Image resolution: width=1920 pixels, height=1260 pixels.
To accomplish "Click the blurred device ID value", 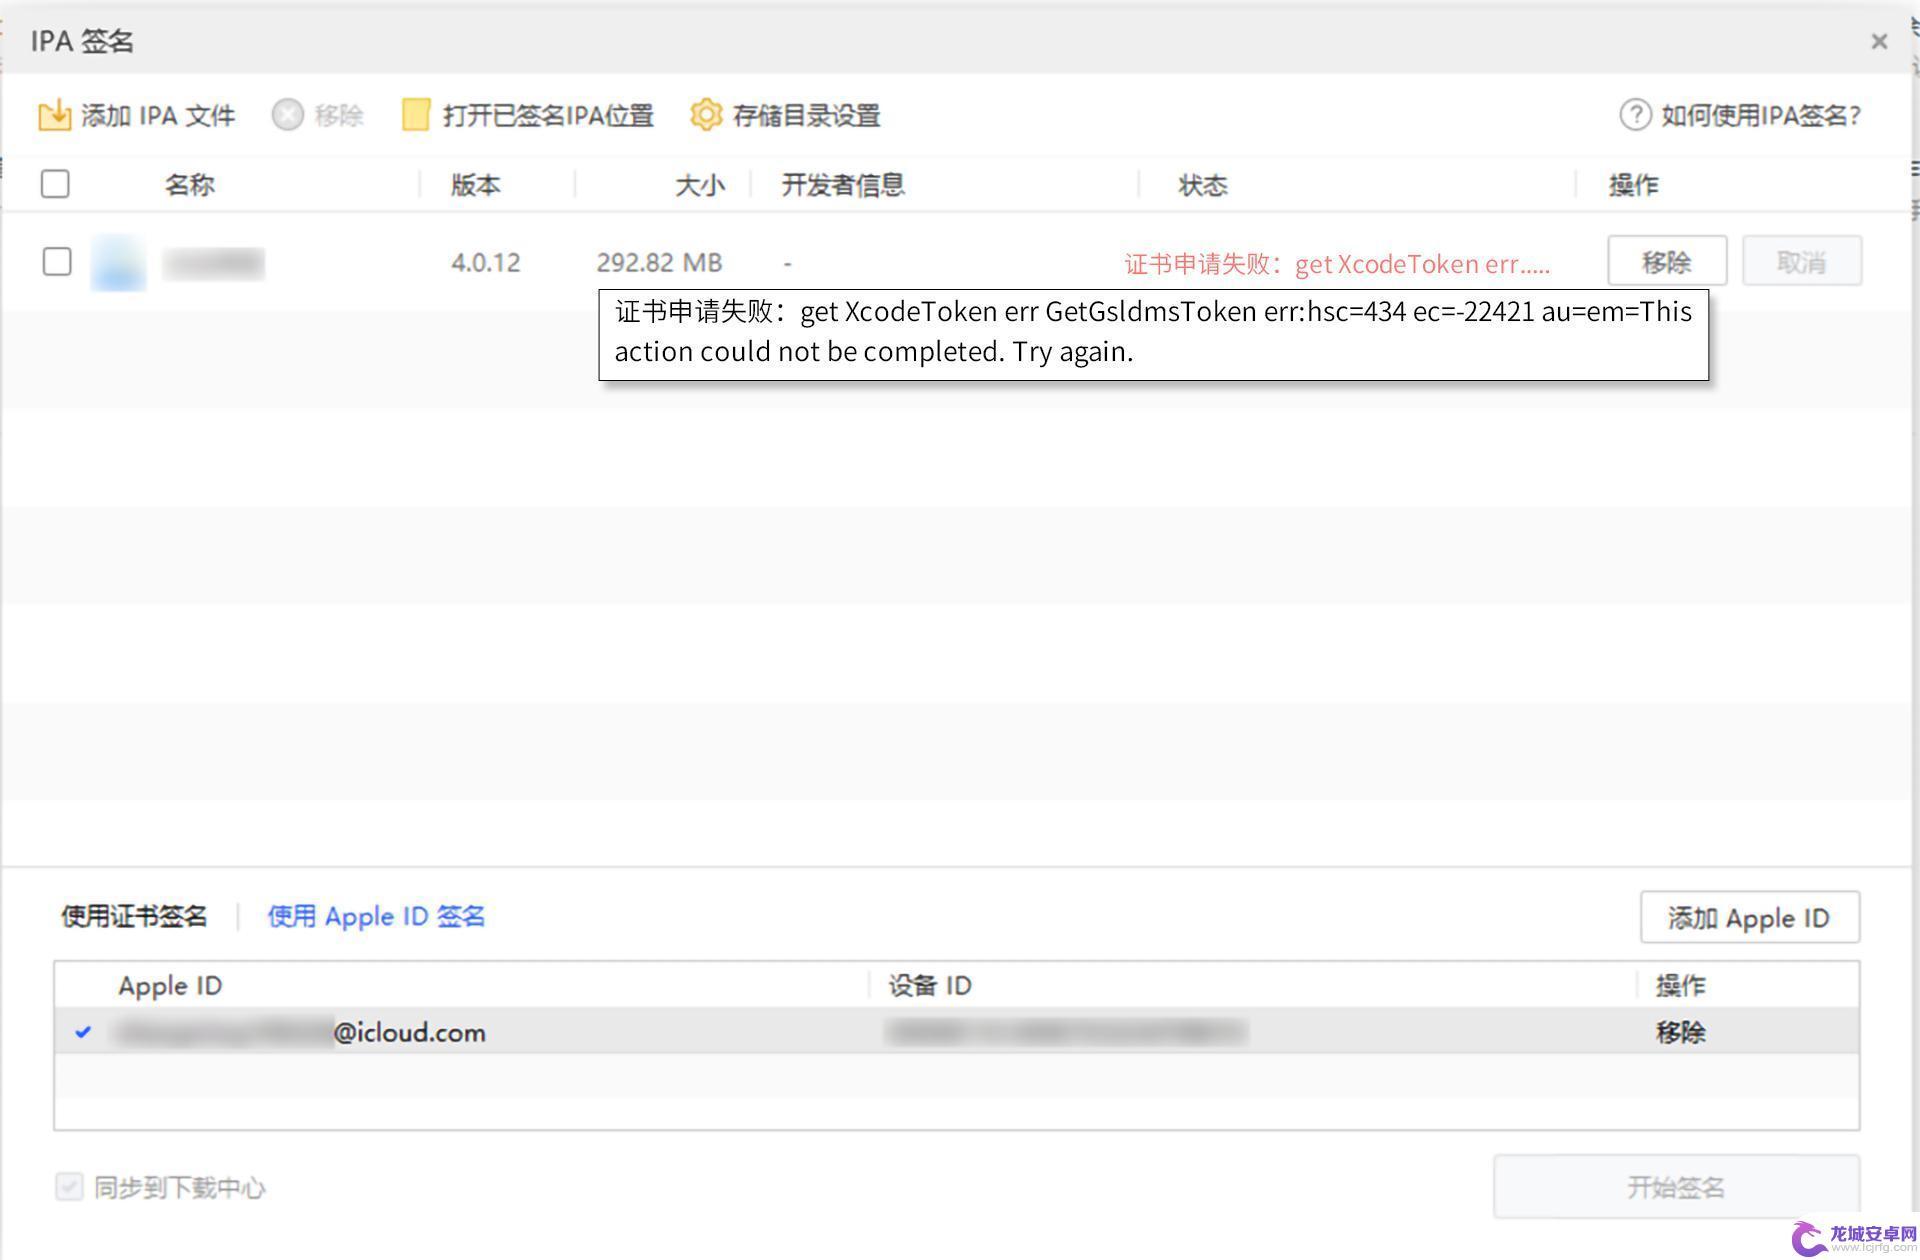I will tap(1065, 1031).
